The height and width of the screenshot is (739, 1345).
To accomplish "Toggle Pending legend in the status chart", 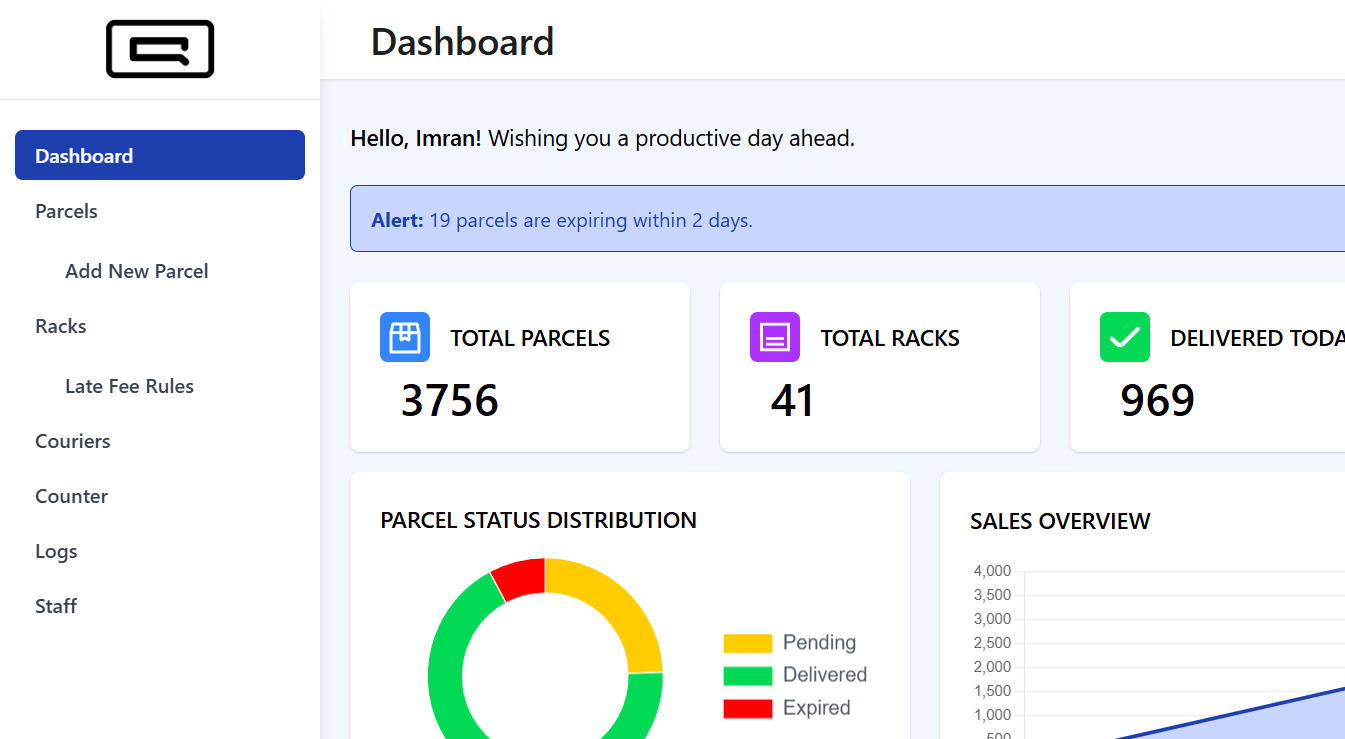I will click(819, 642).
